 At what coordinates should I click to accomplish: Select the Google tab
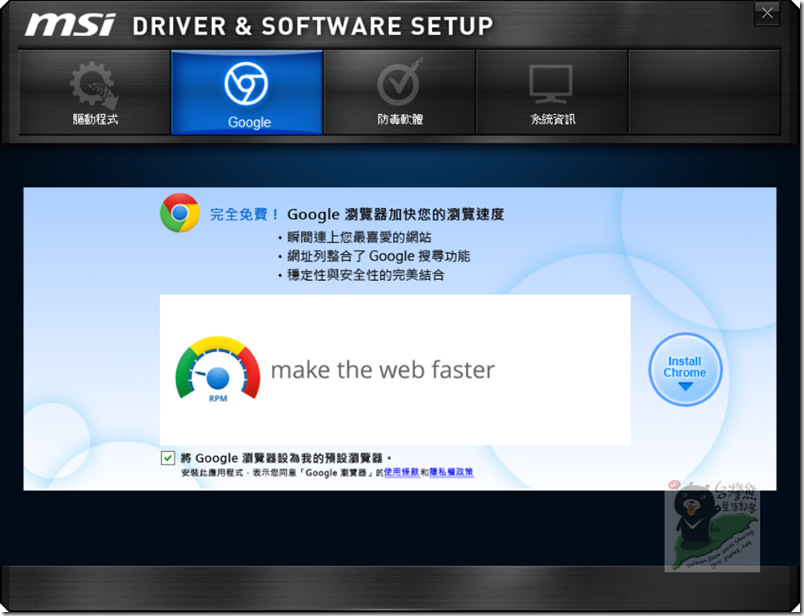coord(247,92)
